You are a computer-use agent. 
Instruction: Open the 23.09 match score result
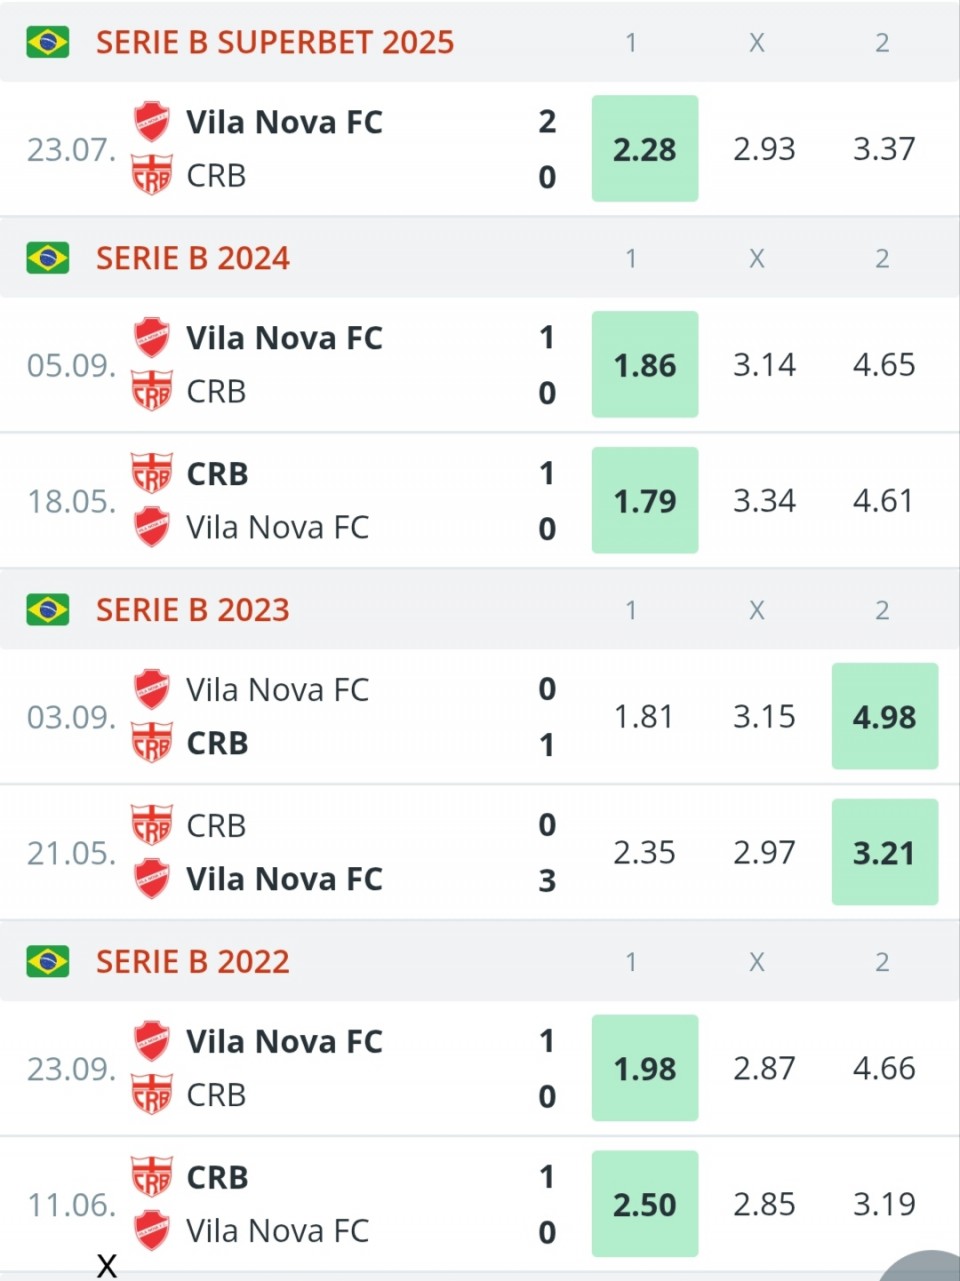point(546,1069)
